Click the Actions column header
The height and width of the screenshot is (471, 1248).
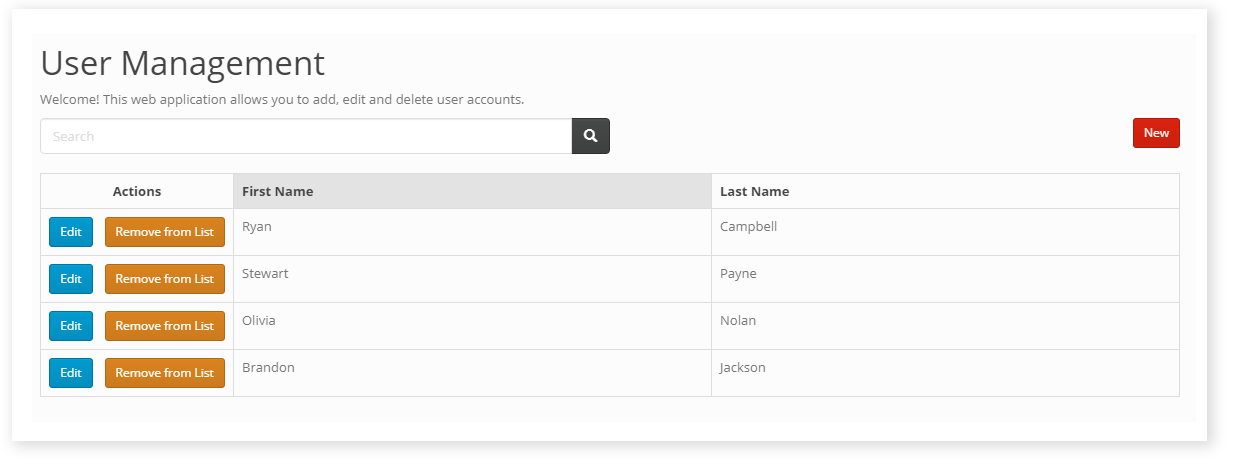pyautogui.click(x=137, y=191)
